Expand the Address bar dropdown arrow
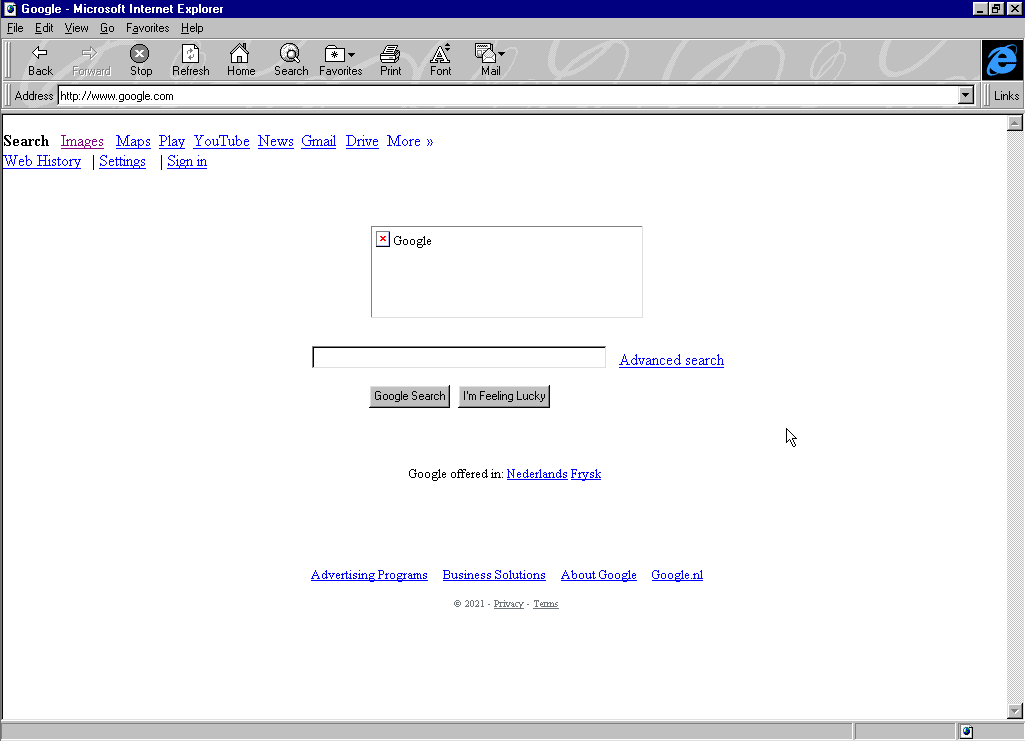 (966, 95)
